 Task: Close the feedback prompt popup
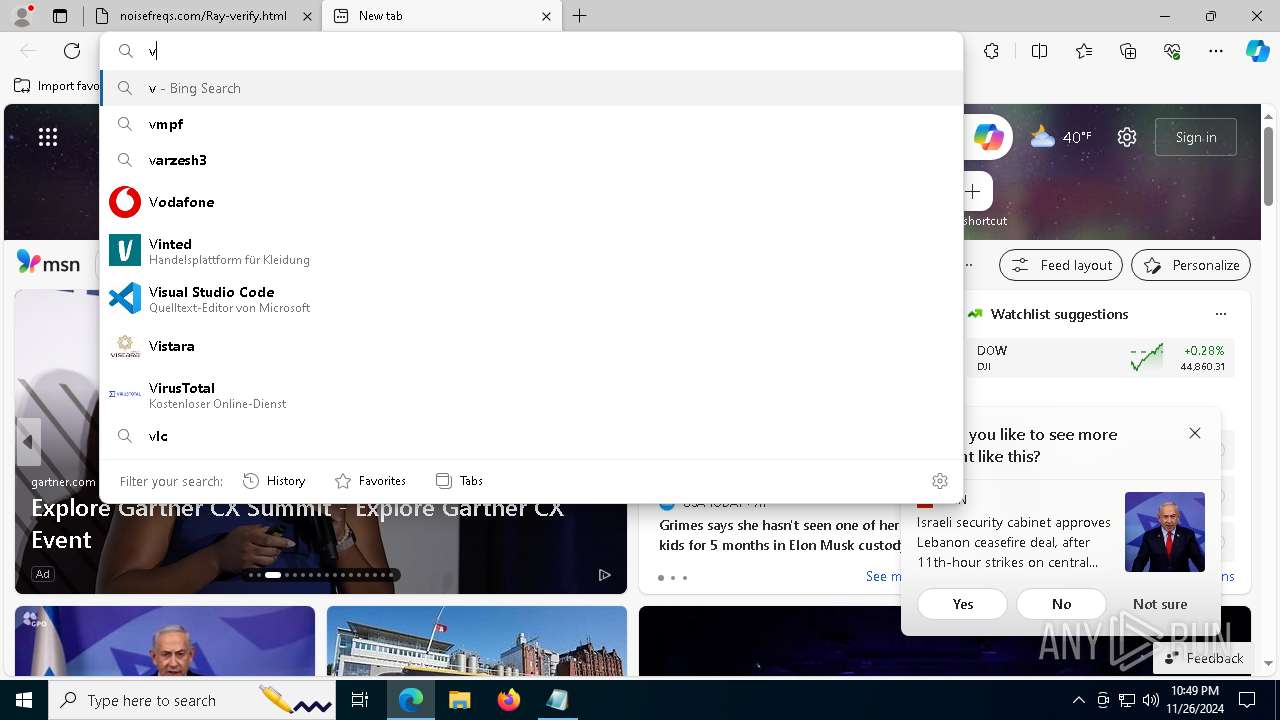coord(1195,433)
